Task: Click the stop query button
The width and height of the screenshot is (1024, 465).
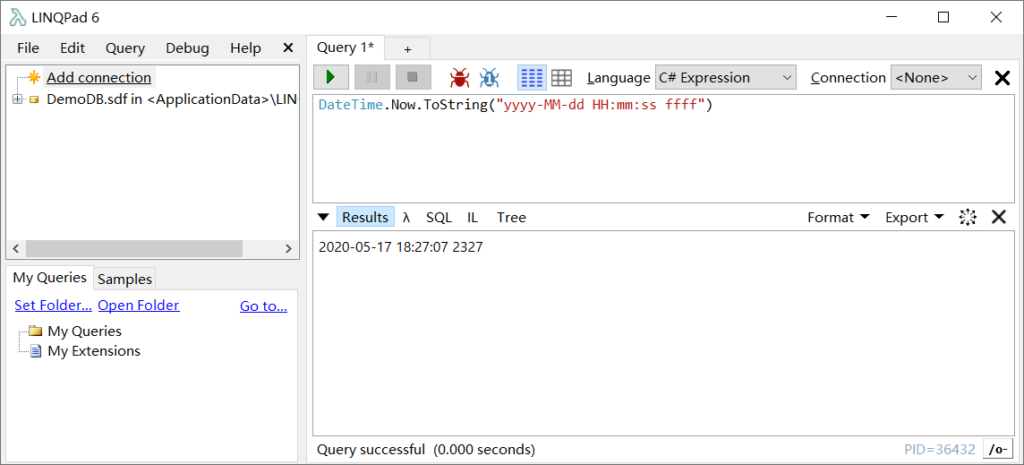Action: [x=413, y=77]
